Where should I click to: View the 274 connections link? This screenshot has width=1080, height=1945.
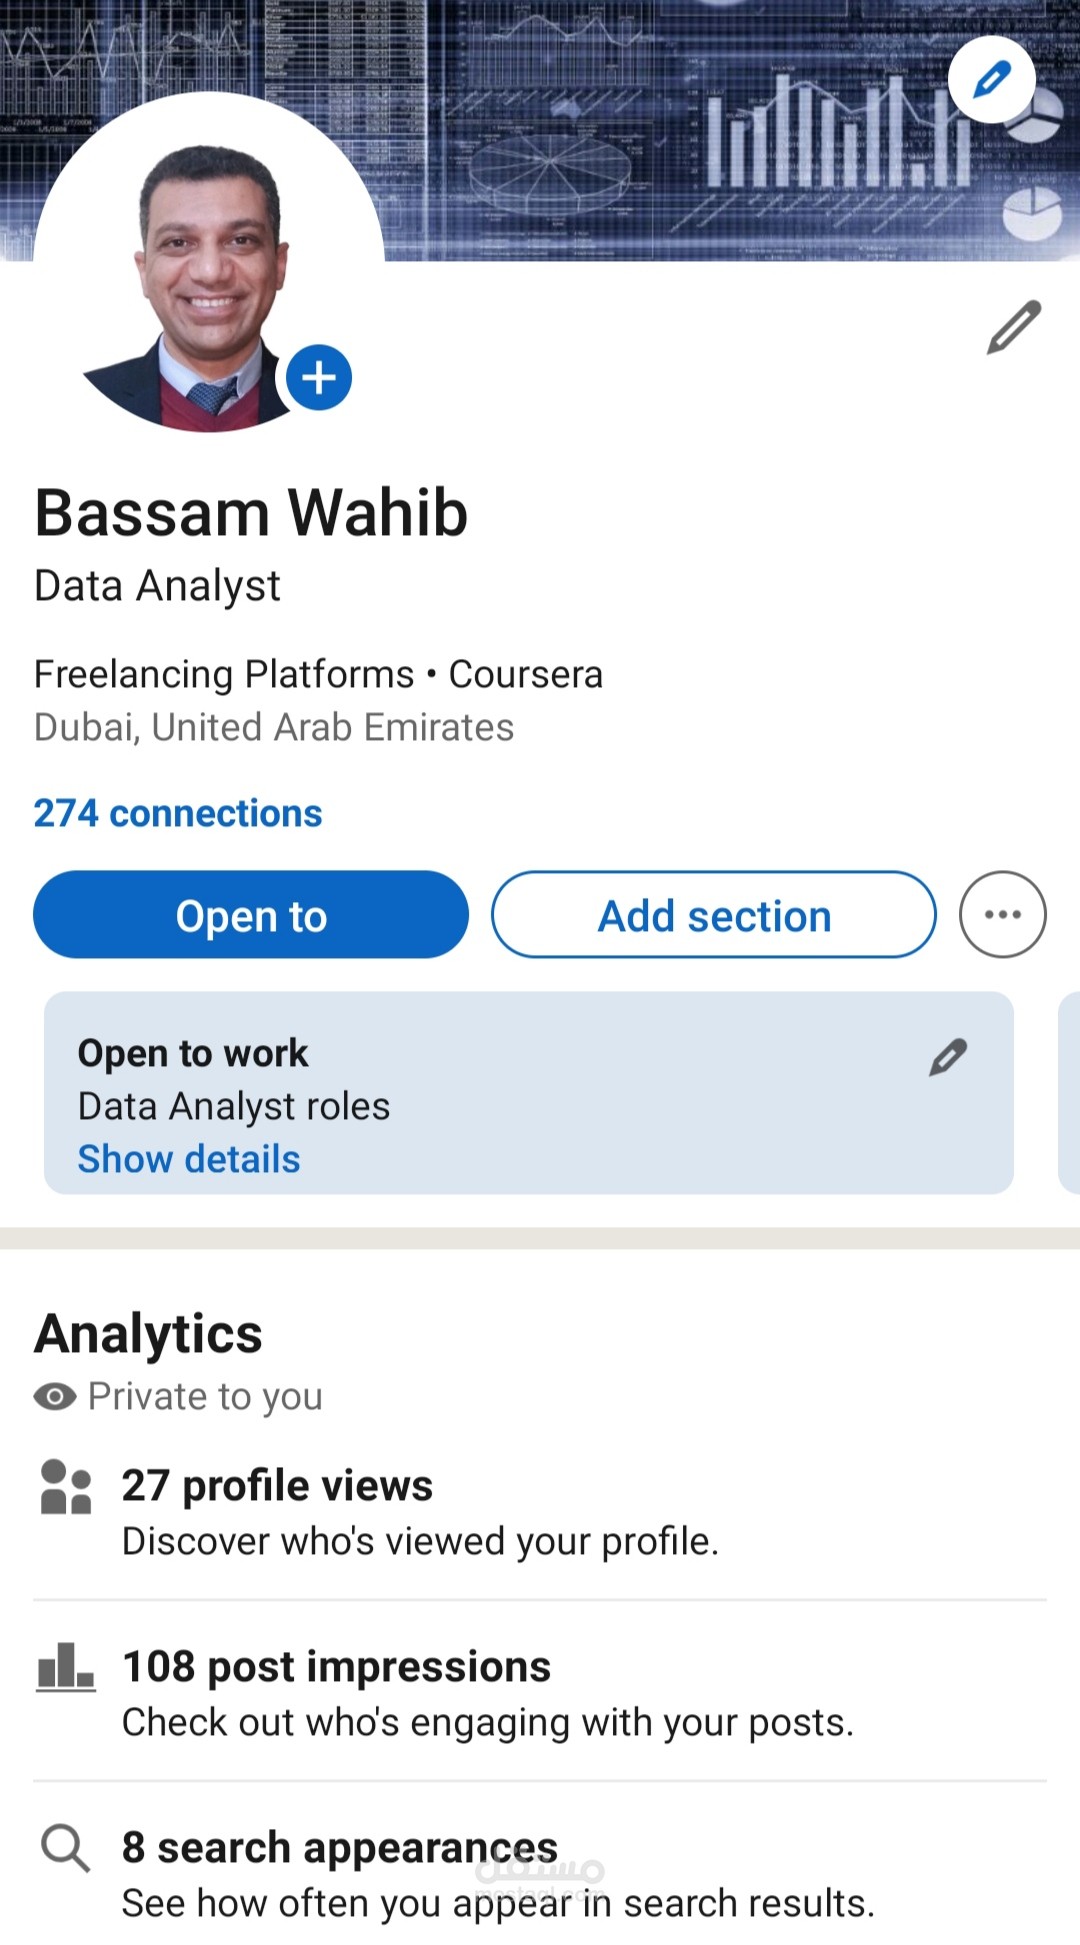click(178, 813)
